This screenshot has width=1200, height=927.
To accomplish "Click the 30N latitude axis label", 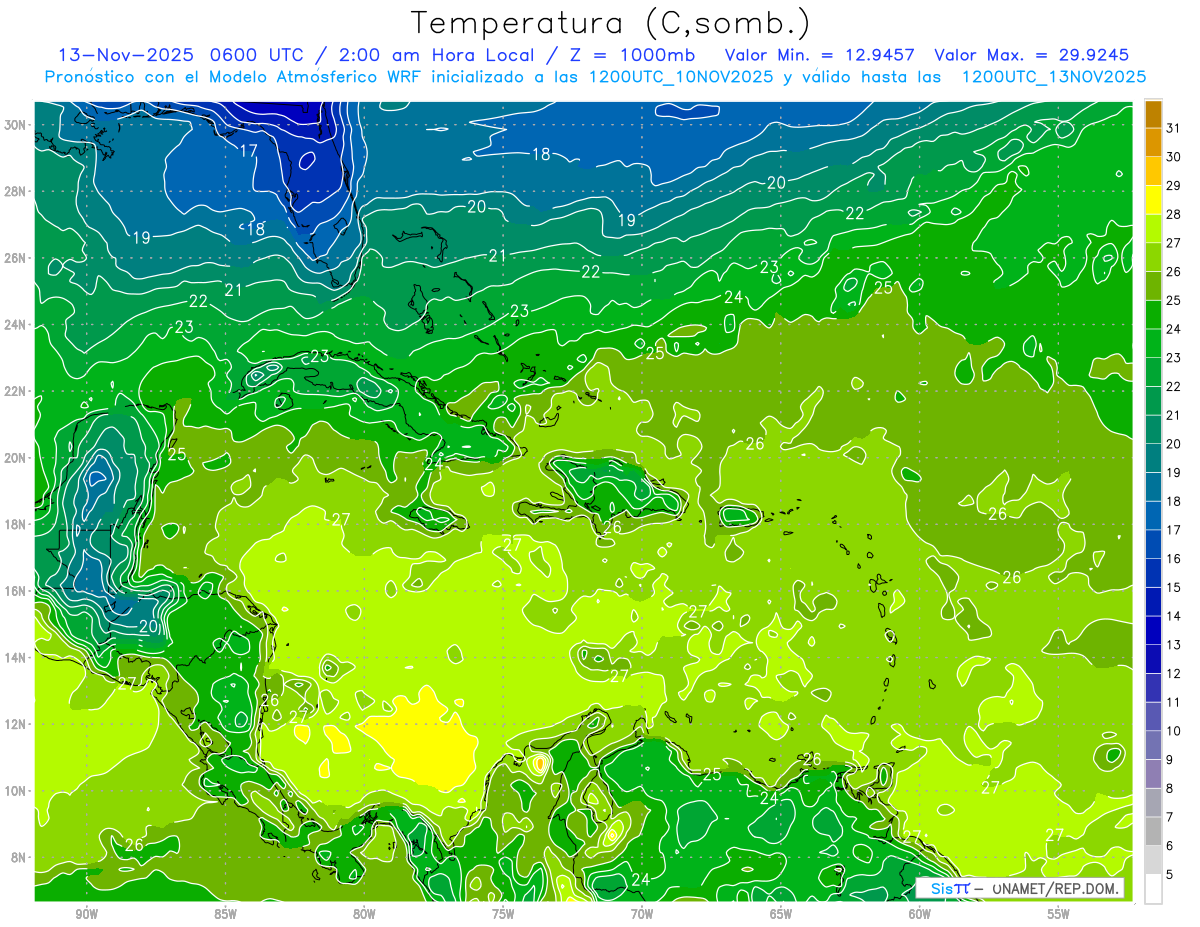I will tap(17, 125).
